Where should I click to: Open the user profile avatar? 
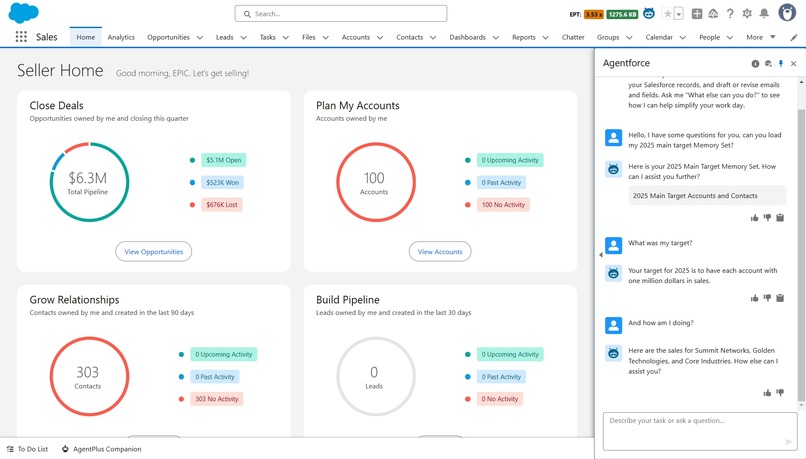click(x=787, y=13)
